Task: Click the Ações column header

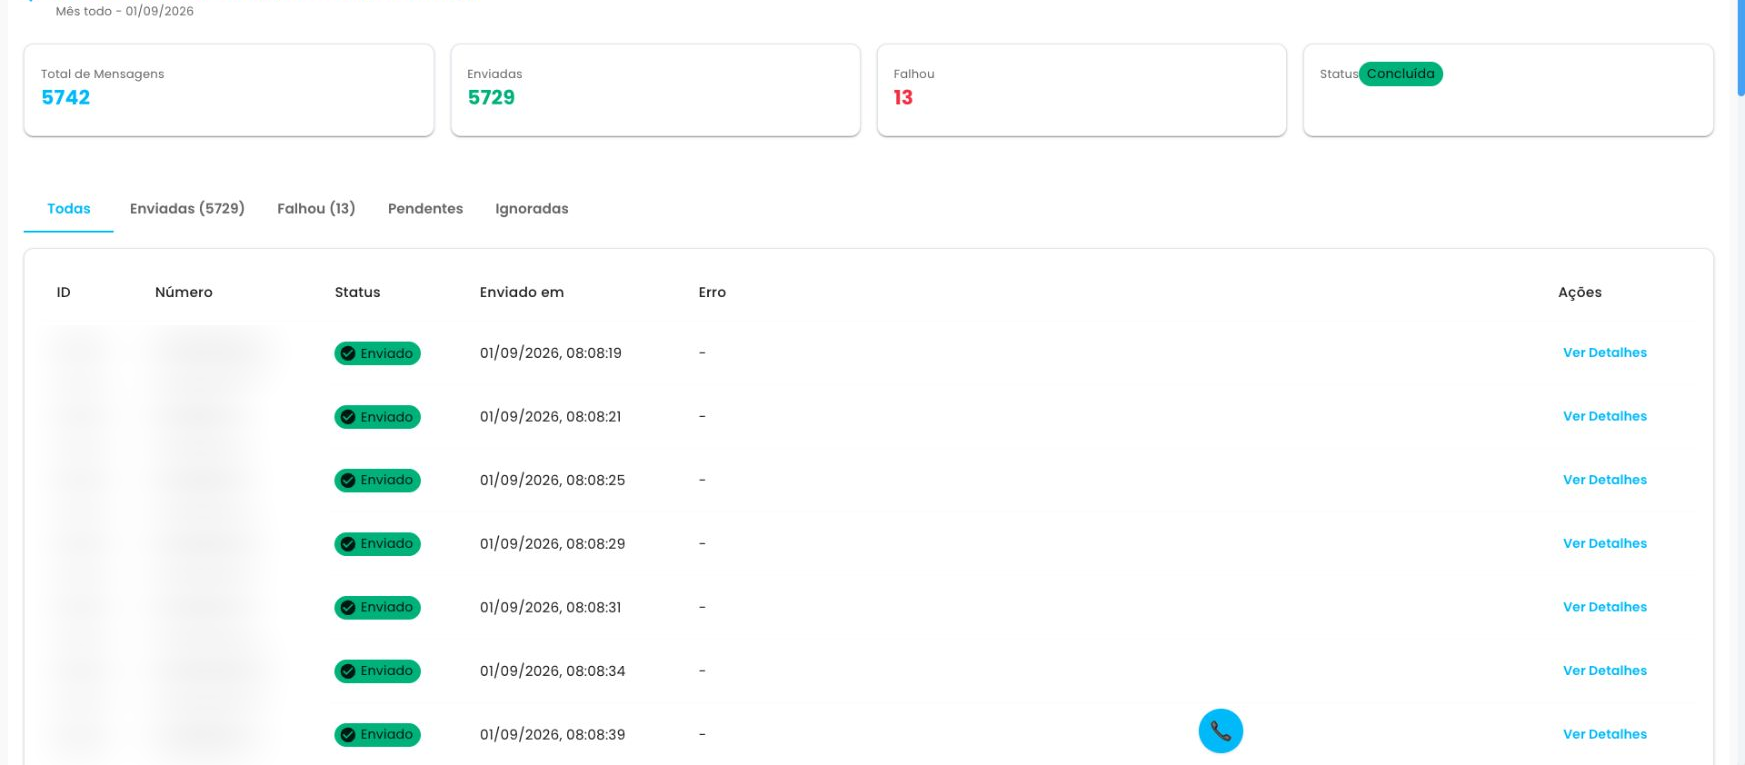Action: 1580,292
